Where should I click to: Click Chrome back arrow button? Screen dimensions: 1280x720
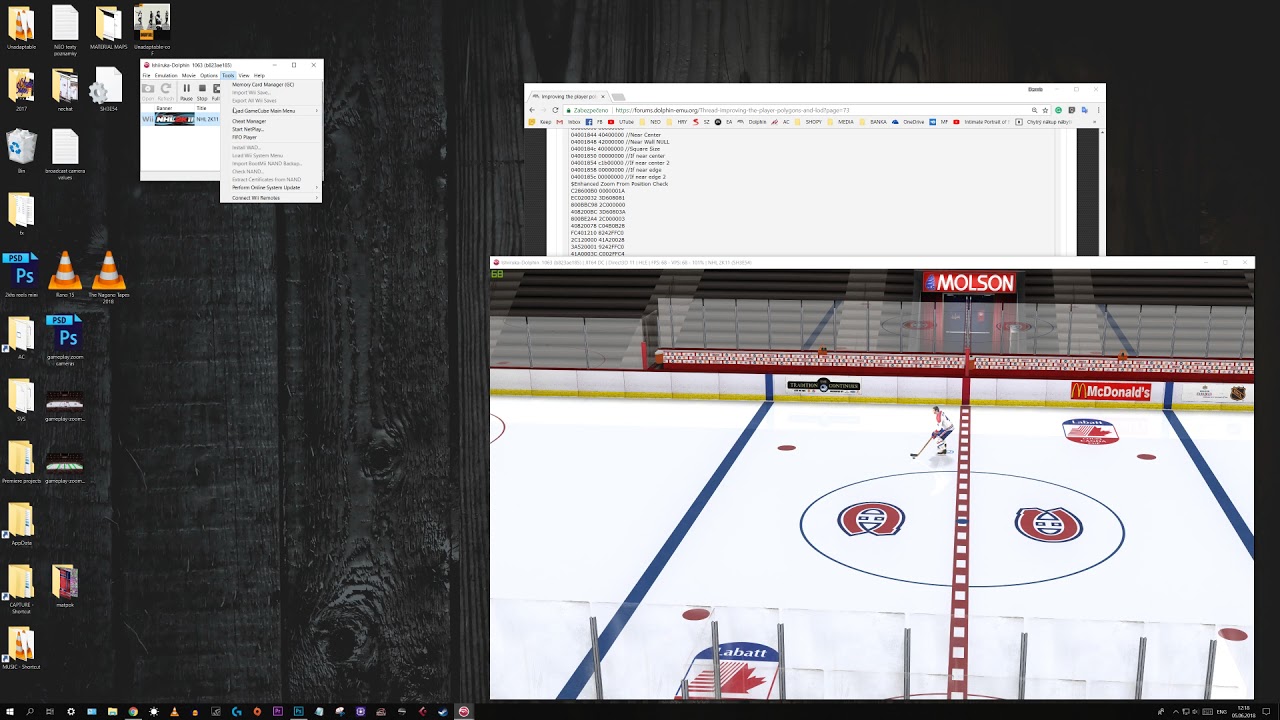[532, 110]
